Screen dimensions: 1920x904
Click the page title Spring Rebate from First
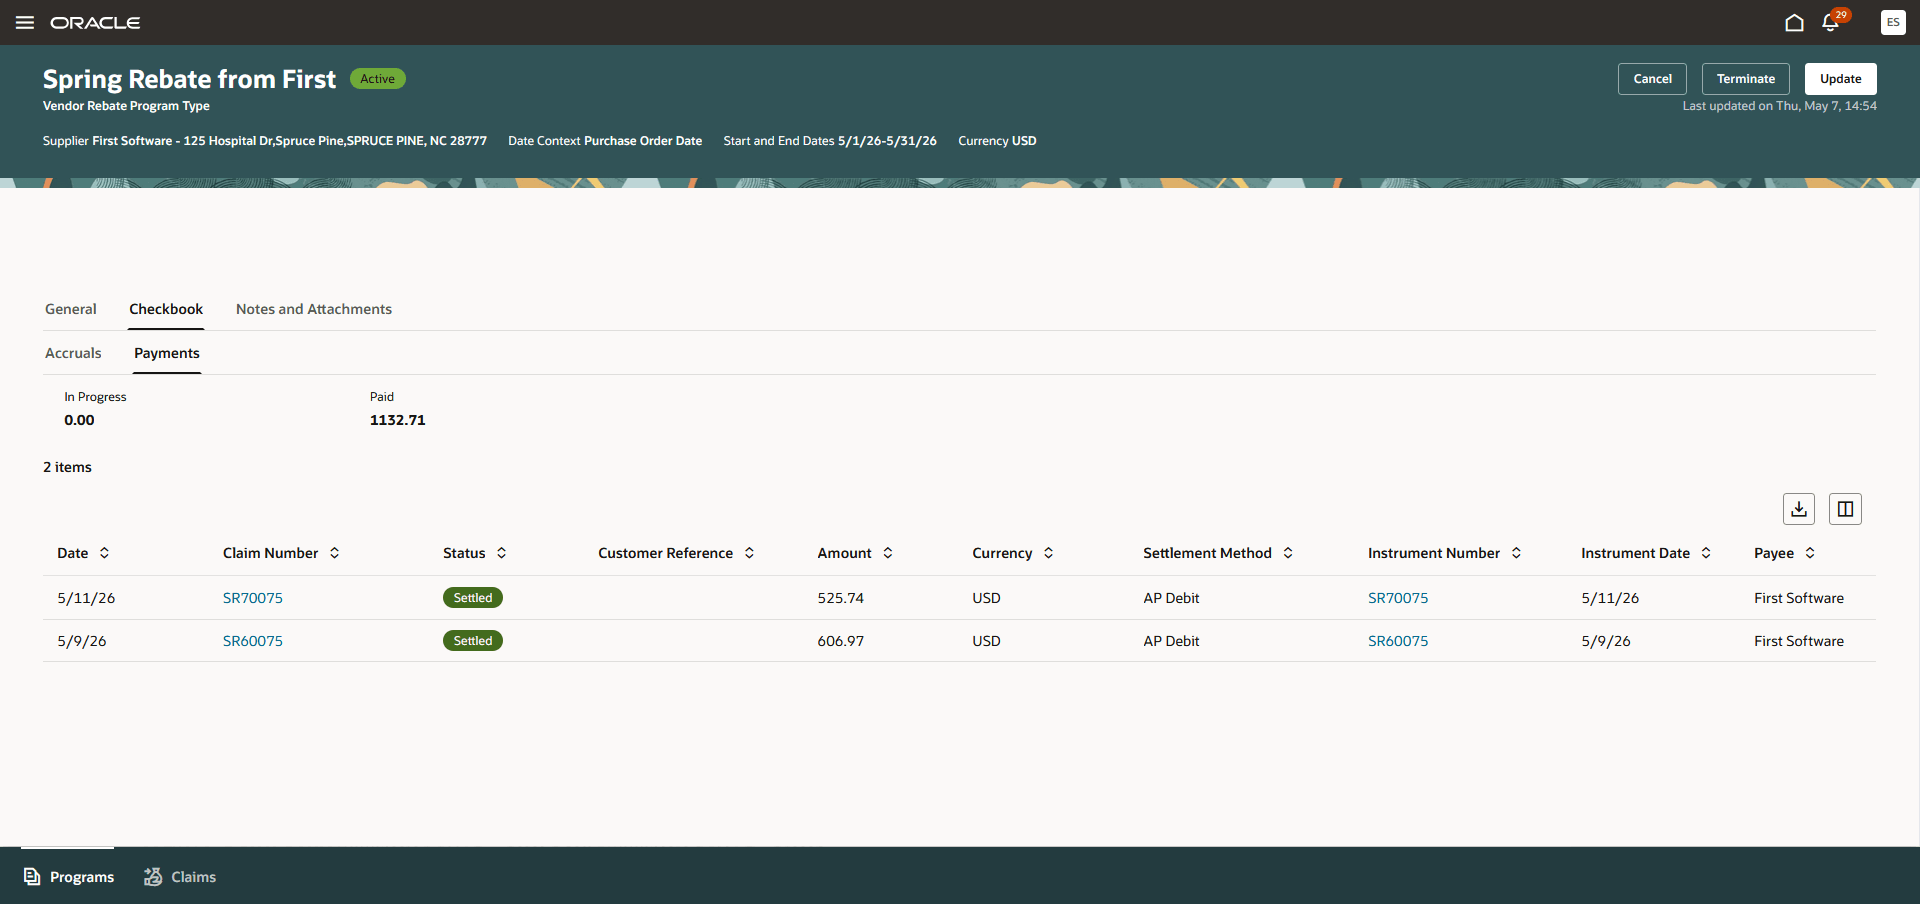click(x=189, y=79)
